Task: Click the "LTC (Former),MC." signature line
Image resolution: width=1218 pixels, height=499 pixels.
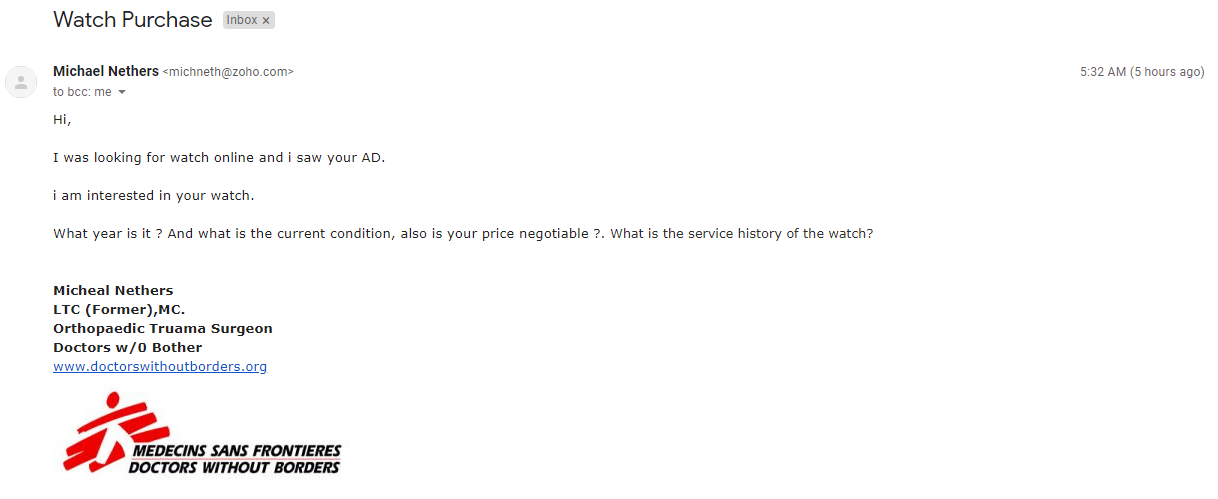Action: 119,309
